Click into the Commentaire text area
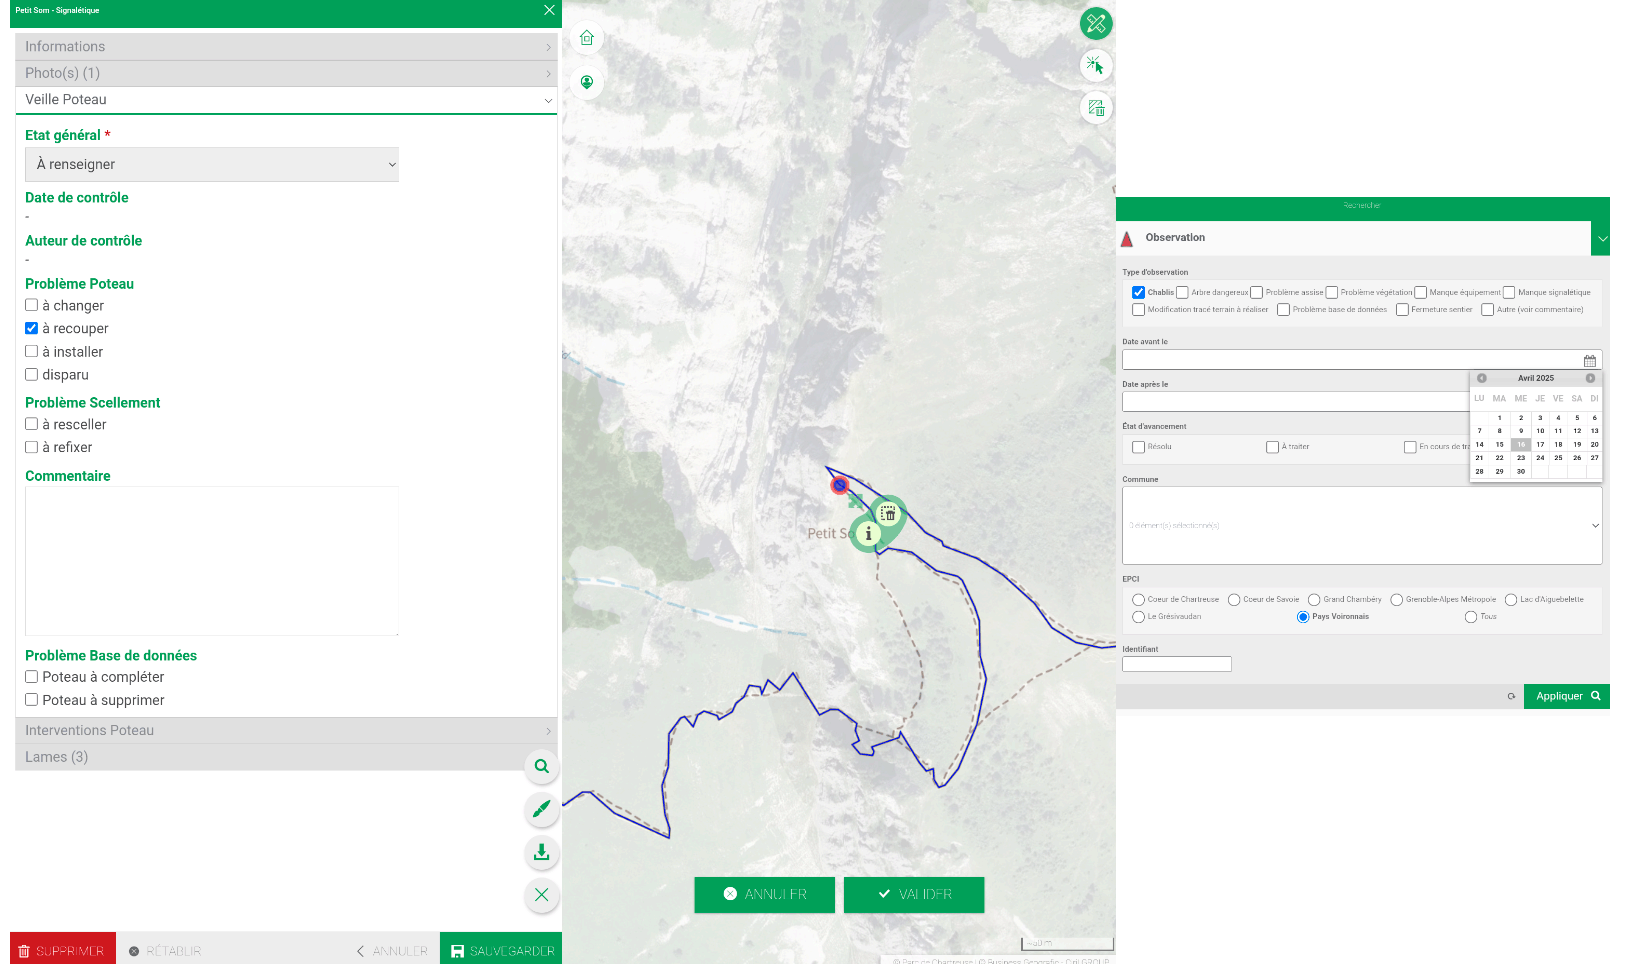1627x964 pixels. click(x=212, y=561)
